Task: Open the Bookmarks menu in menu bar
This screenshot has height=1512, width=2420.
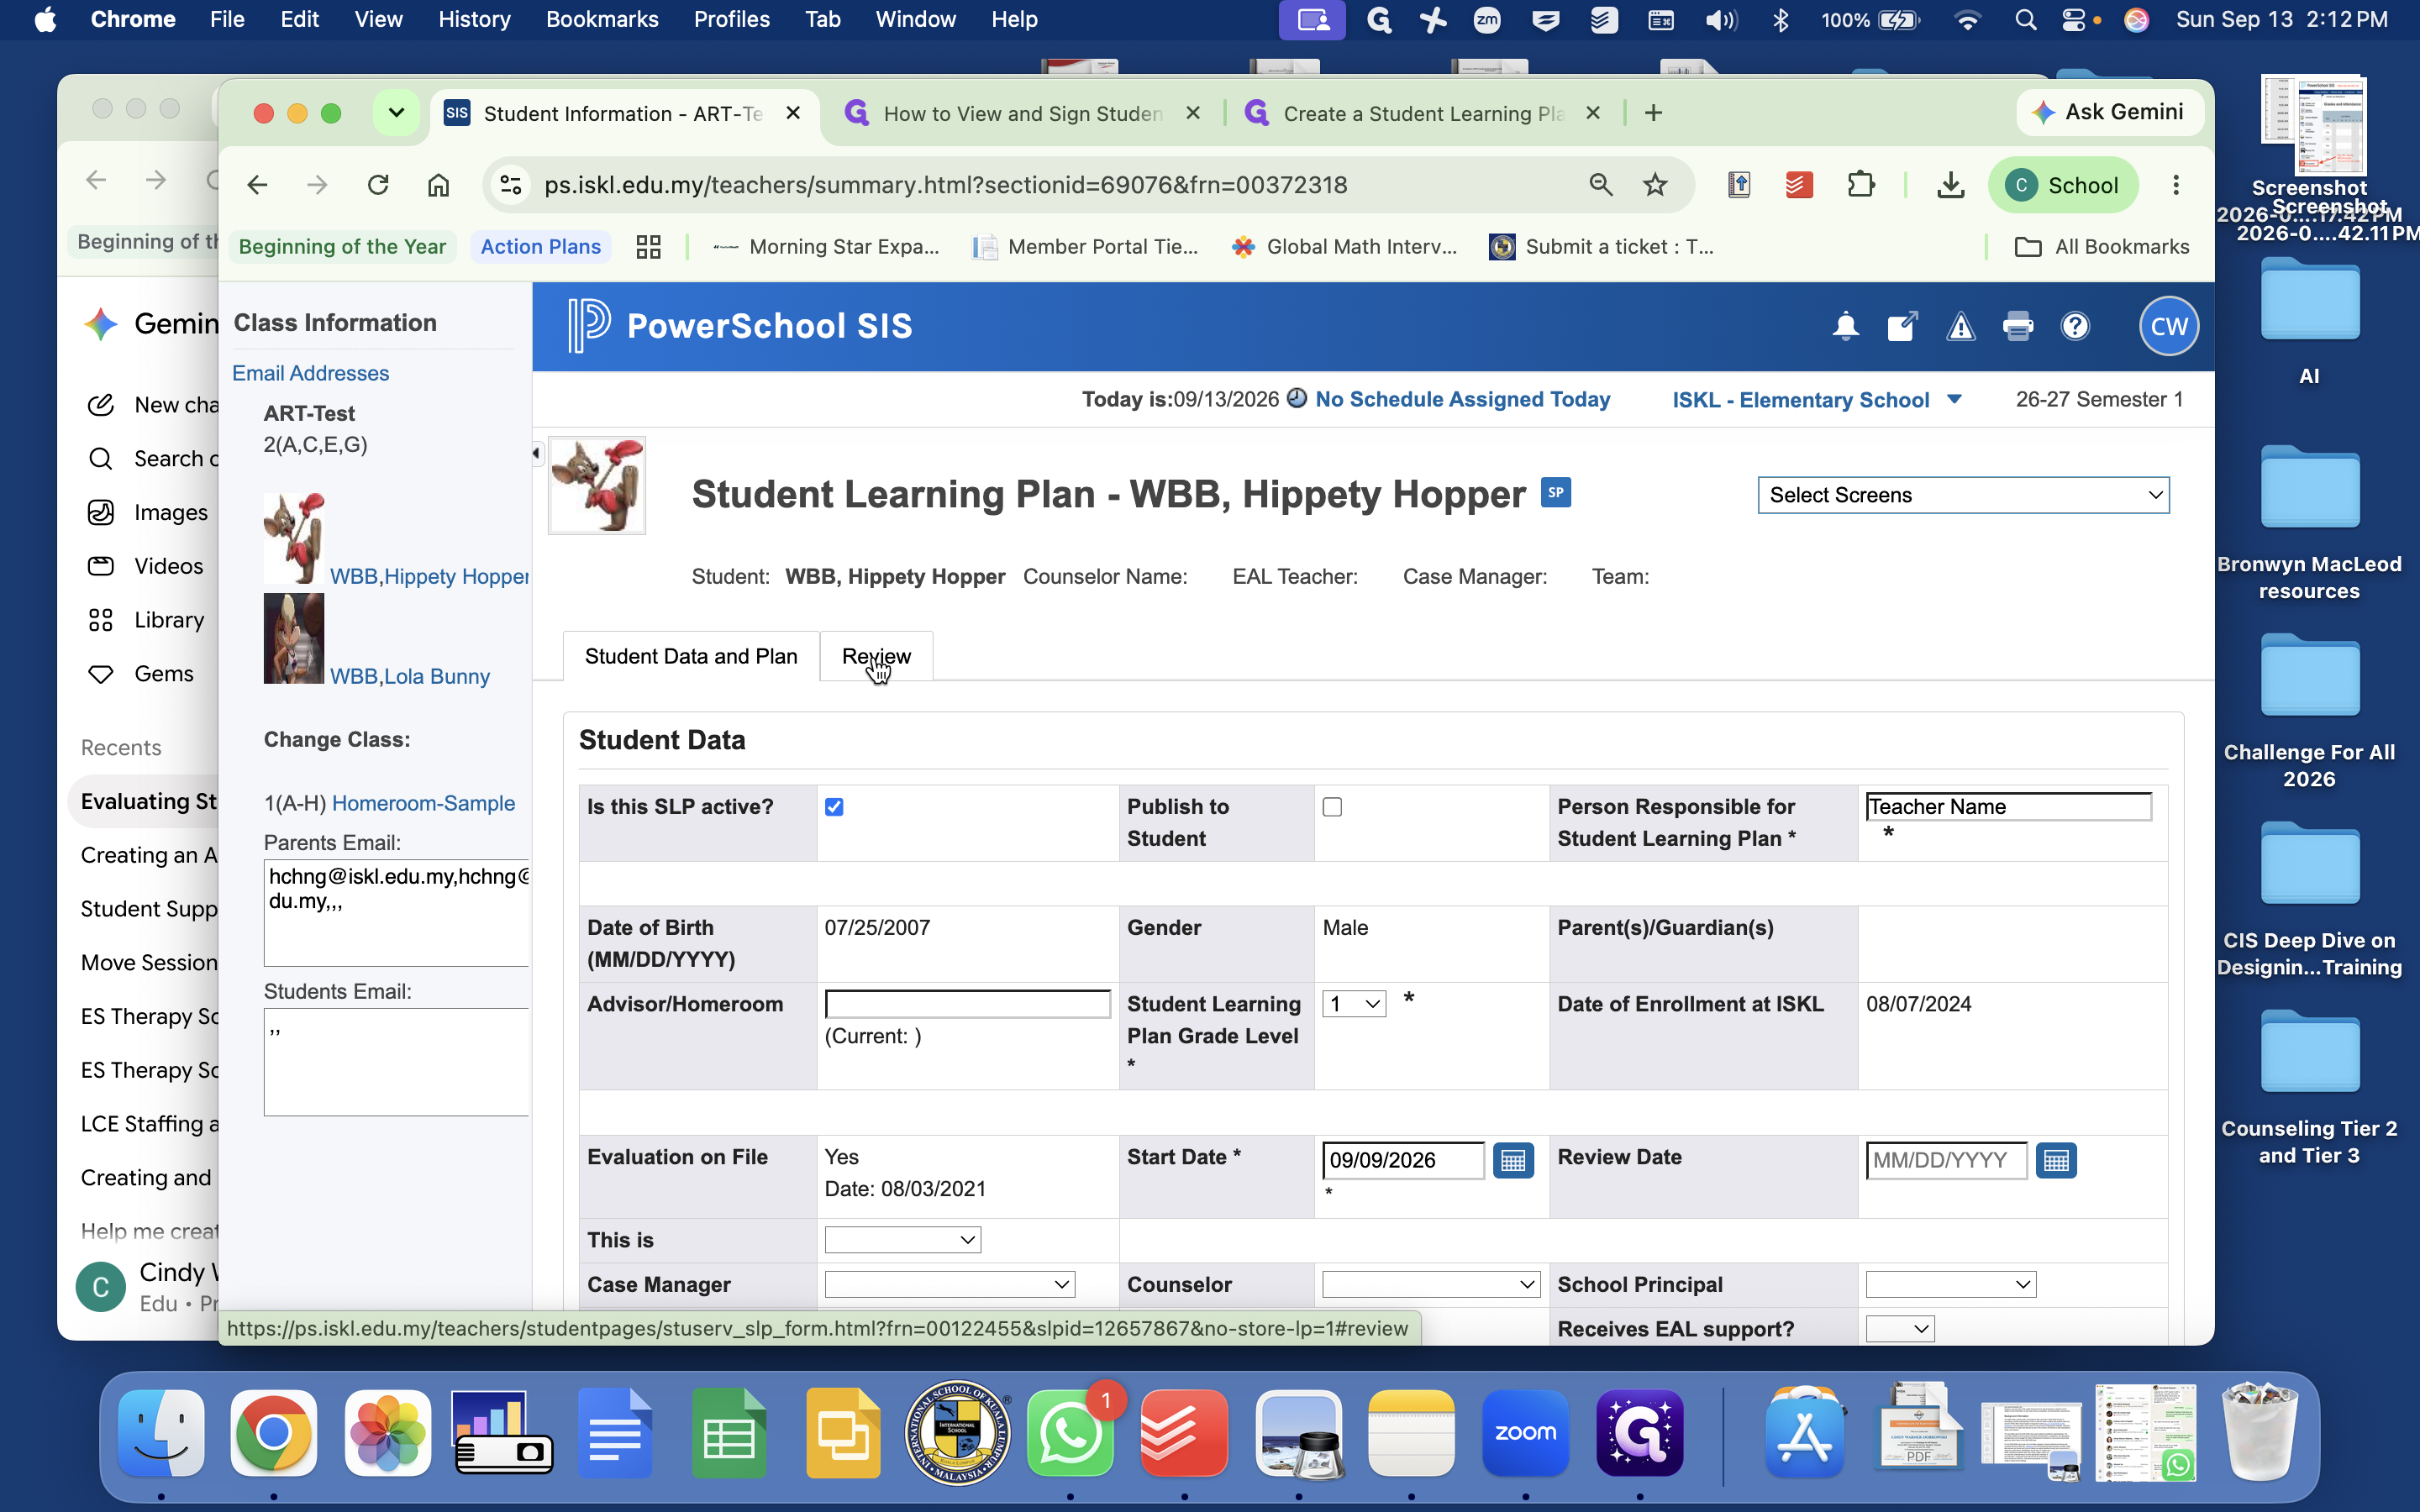Action: coord(602,19)
